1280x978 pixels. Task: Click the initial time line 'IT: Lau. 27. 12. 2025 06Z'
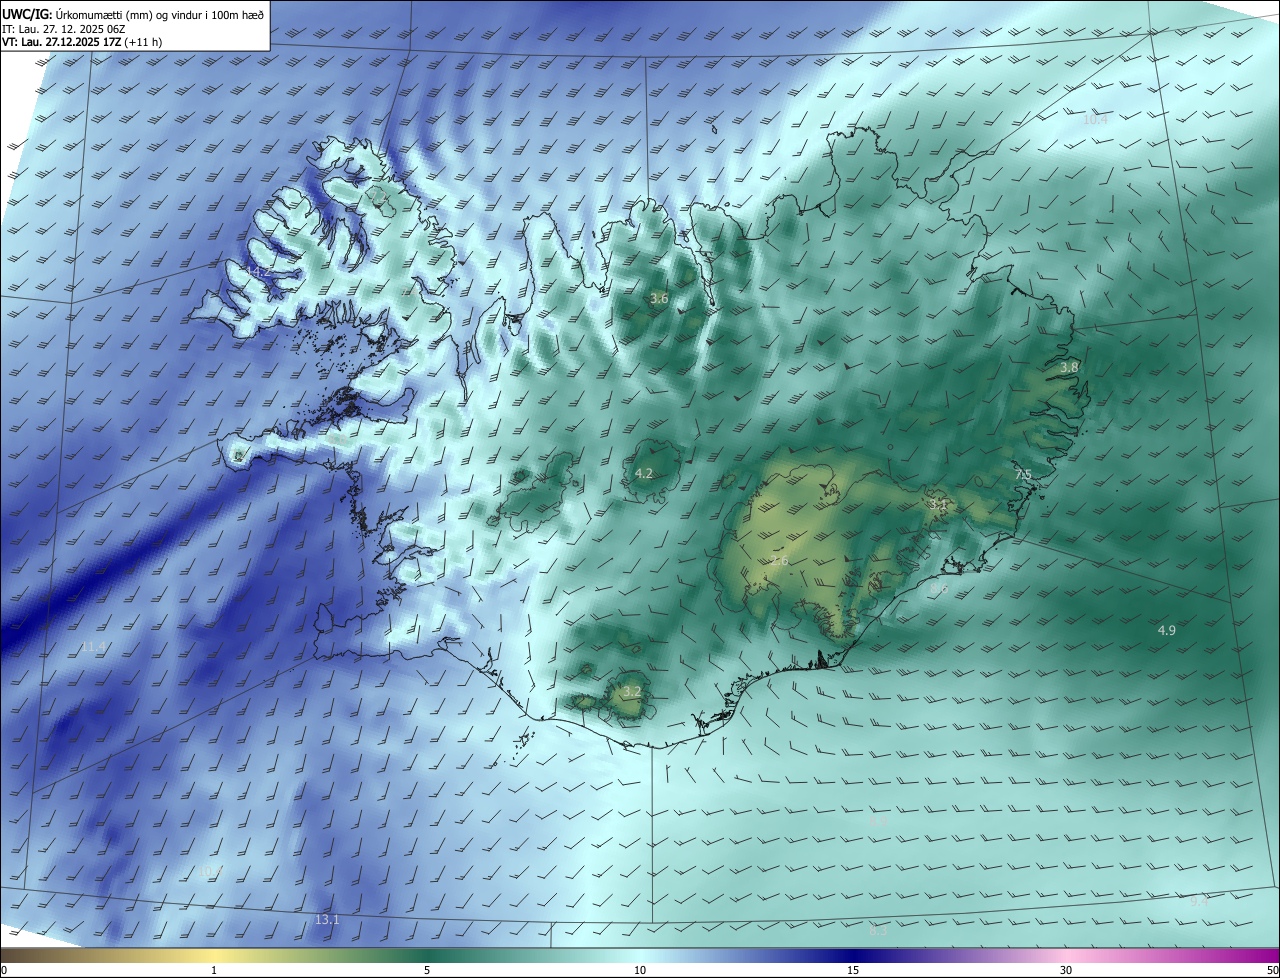point(63,29)
